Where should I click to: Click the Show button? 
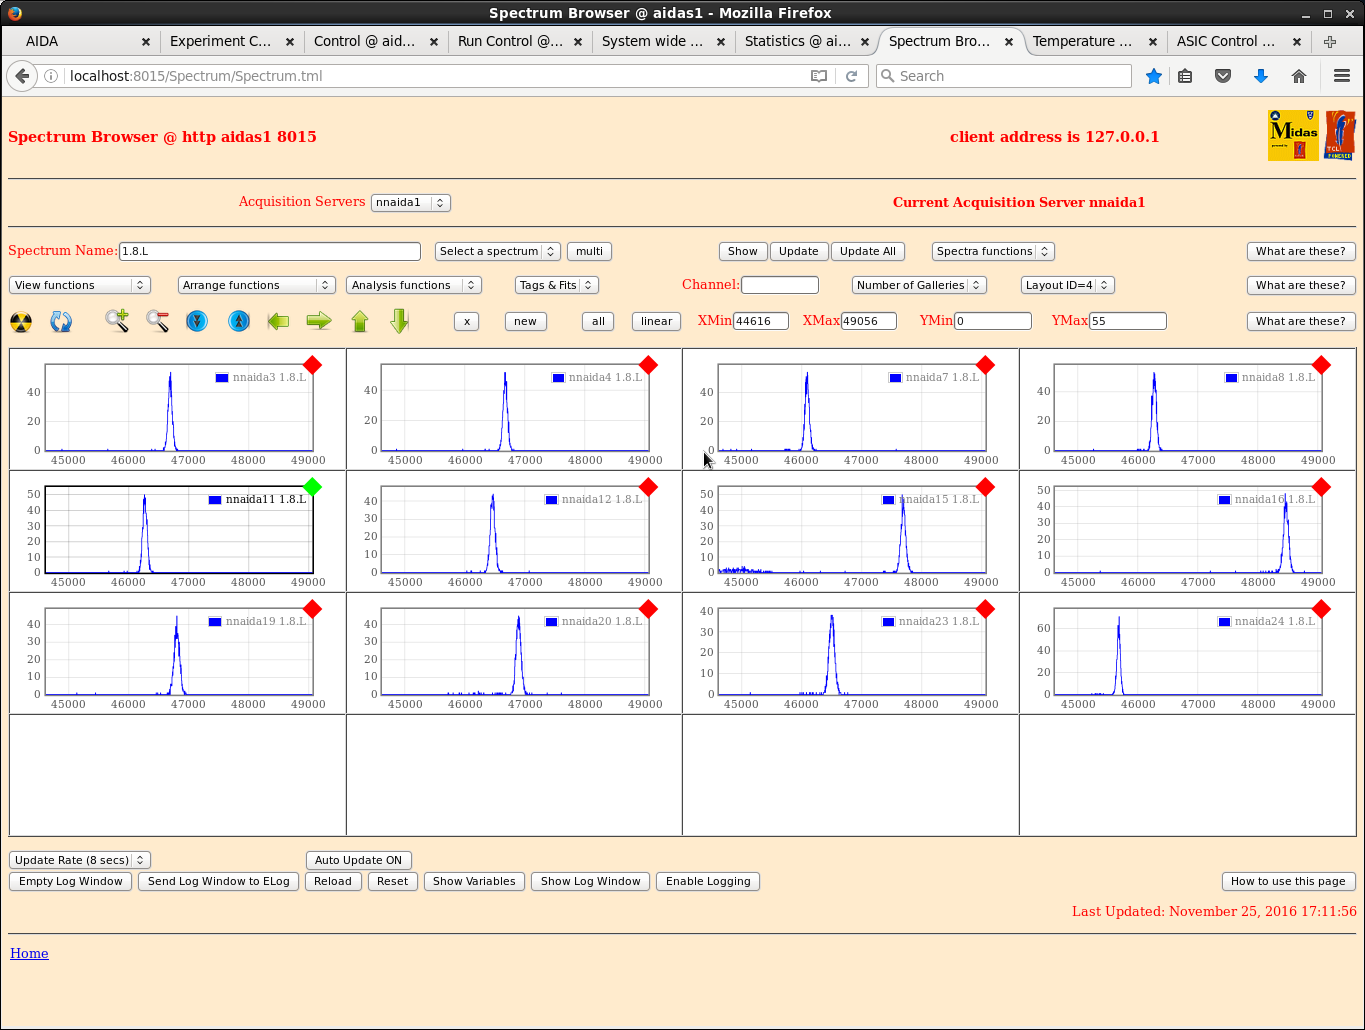(x=743, y=252)
